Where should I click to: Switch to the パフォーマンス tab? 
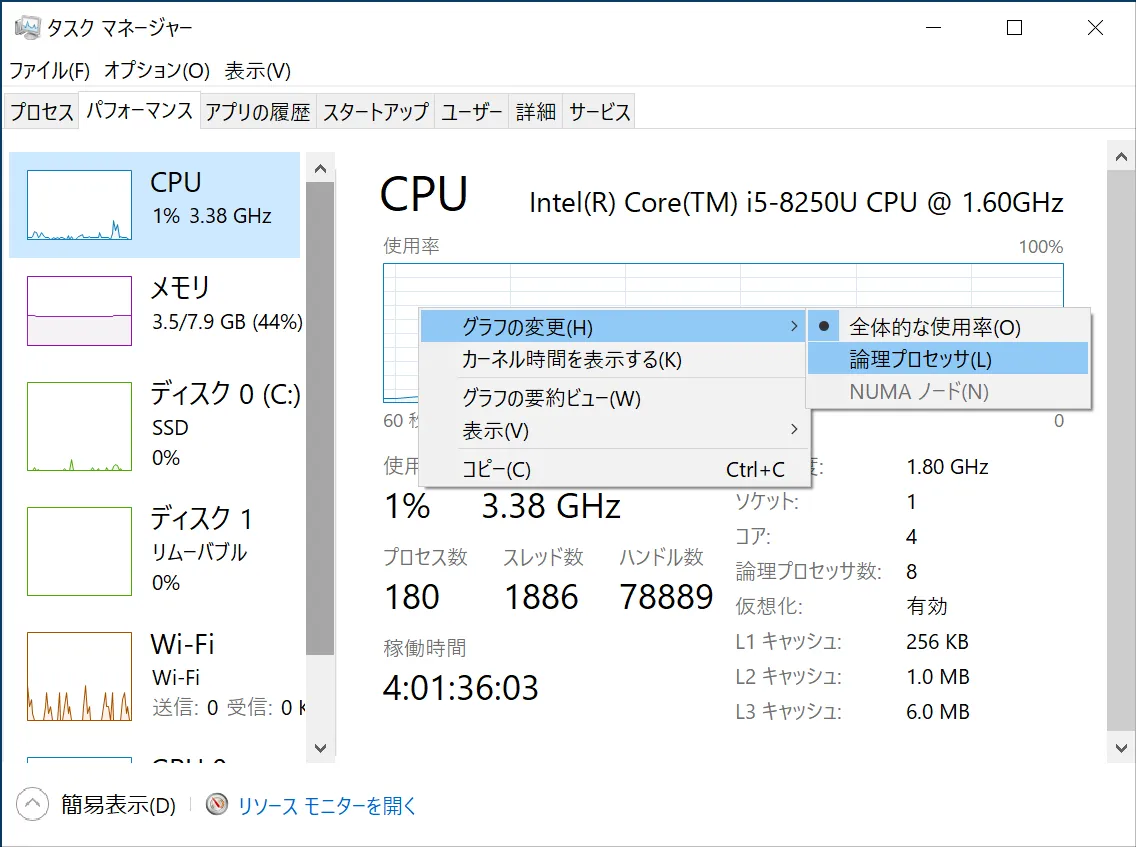pyautogui.click(x=139, y=110)
